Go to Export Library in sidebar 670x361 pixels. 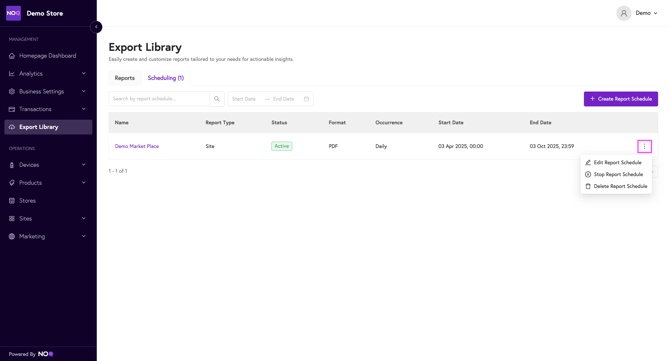(x=48, y=127)
